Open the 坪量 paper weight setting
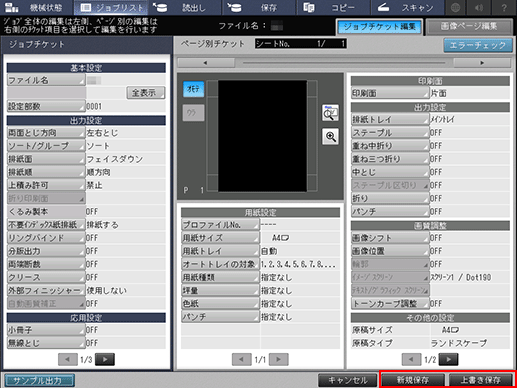The width and height of the screenshot is (517, 388). [220, 291]
